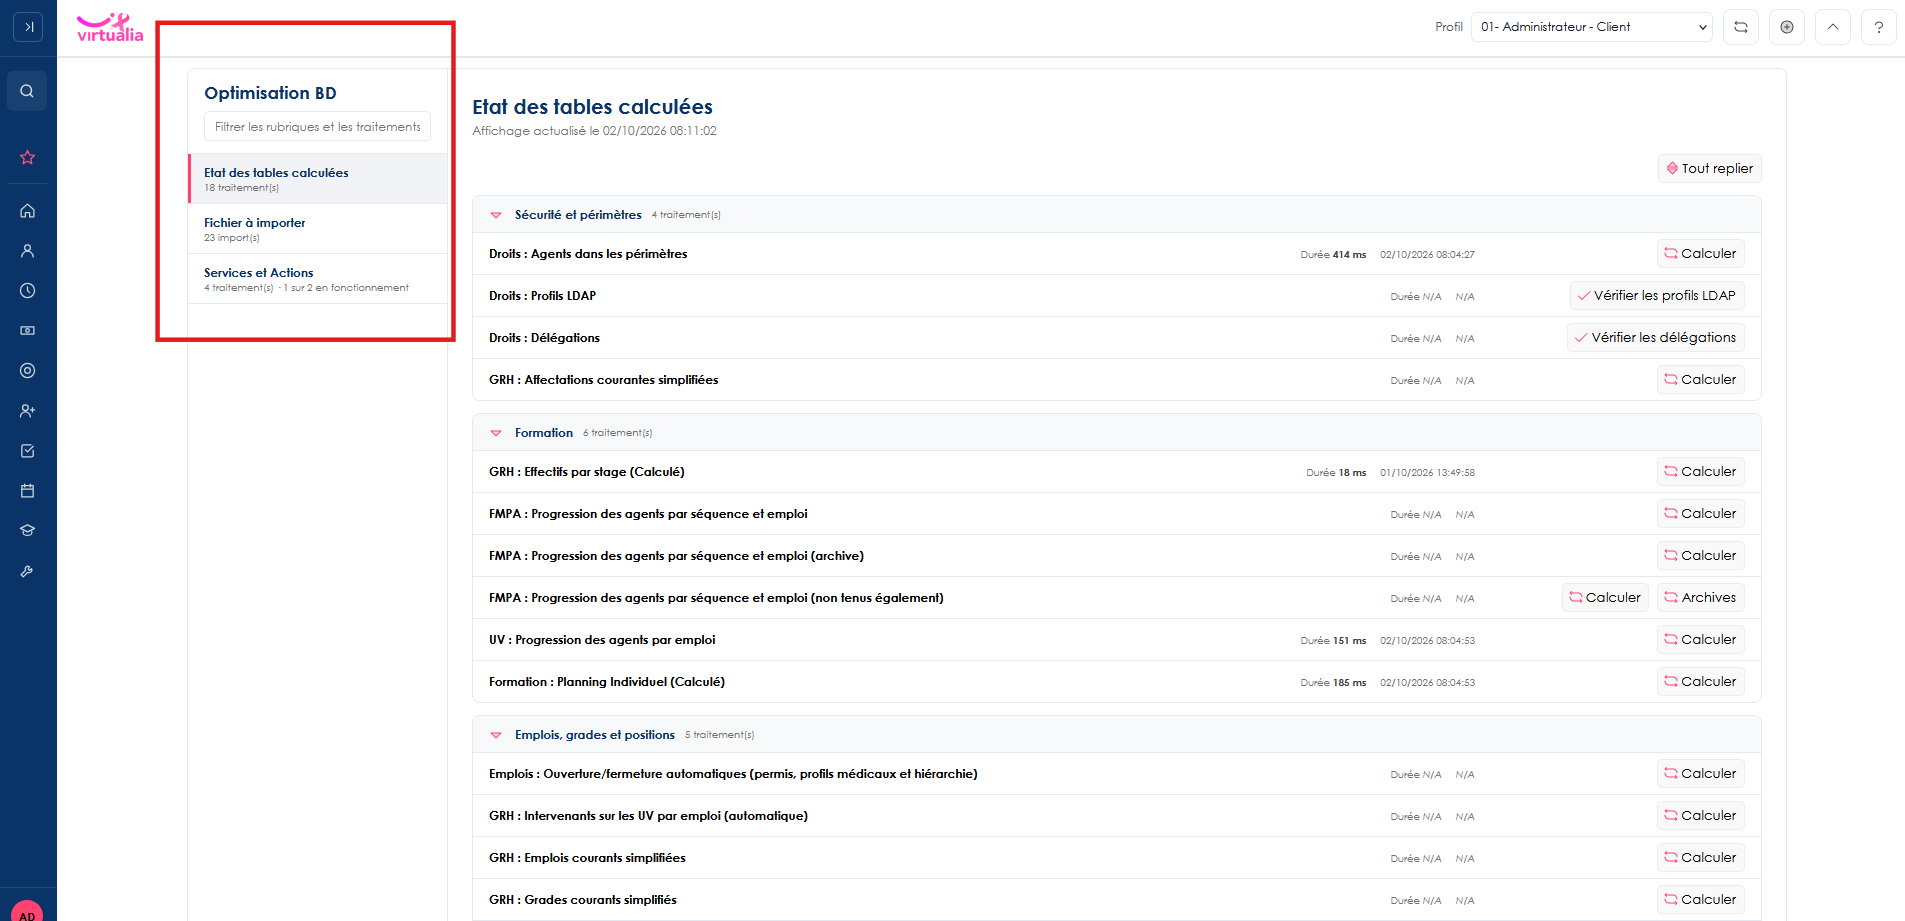Open the calendar icon in sidebar
Screen dimensions: 1905x921
point(27,491)
